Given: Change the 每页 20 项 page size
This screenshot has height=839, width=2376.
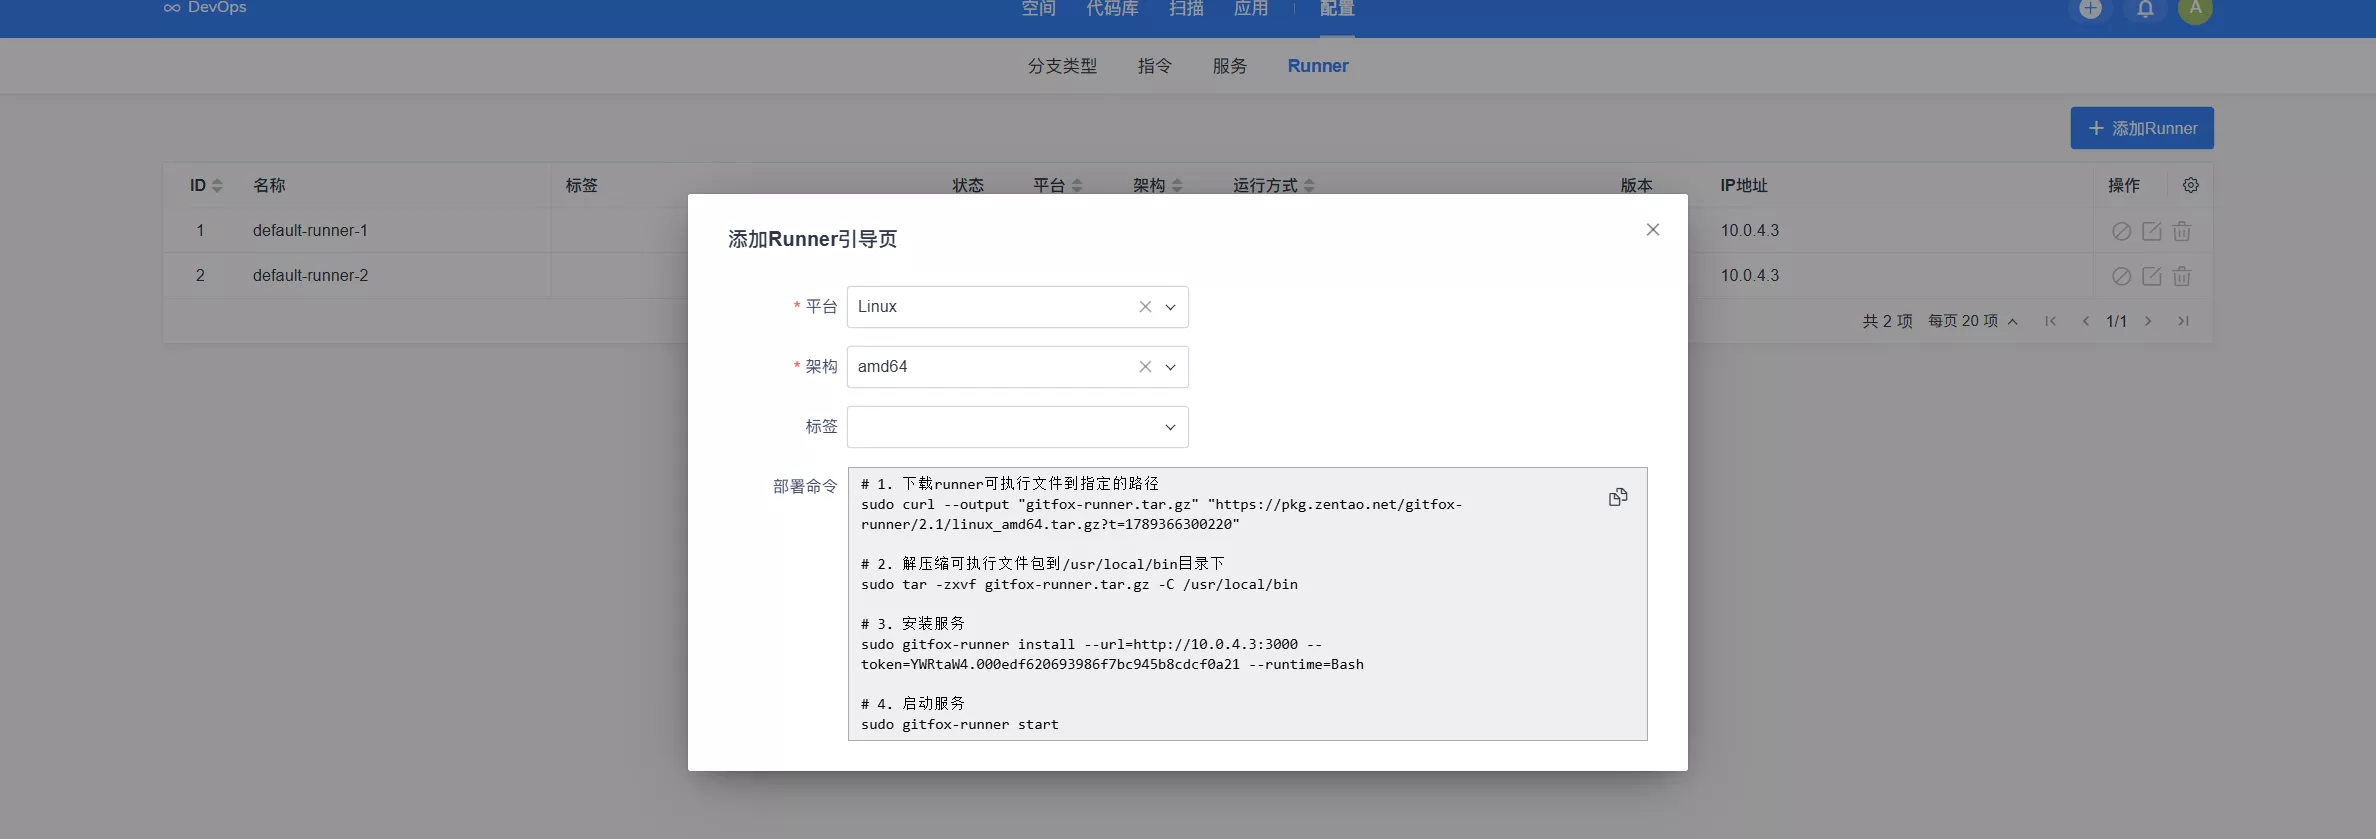Looking at the screenshot, I should click(x=1973, y=321).
